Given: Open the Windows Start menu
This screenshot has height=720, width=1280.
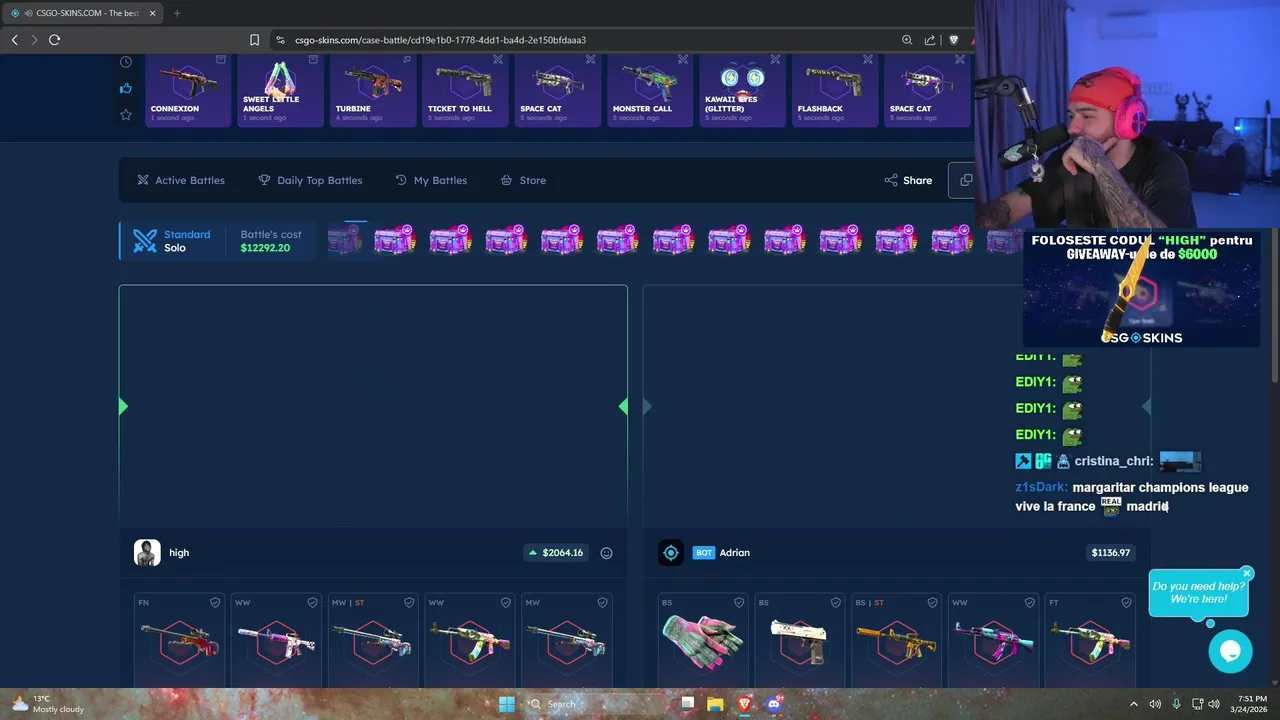Looking at the screenshot, I should coord(507,704).
